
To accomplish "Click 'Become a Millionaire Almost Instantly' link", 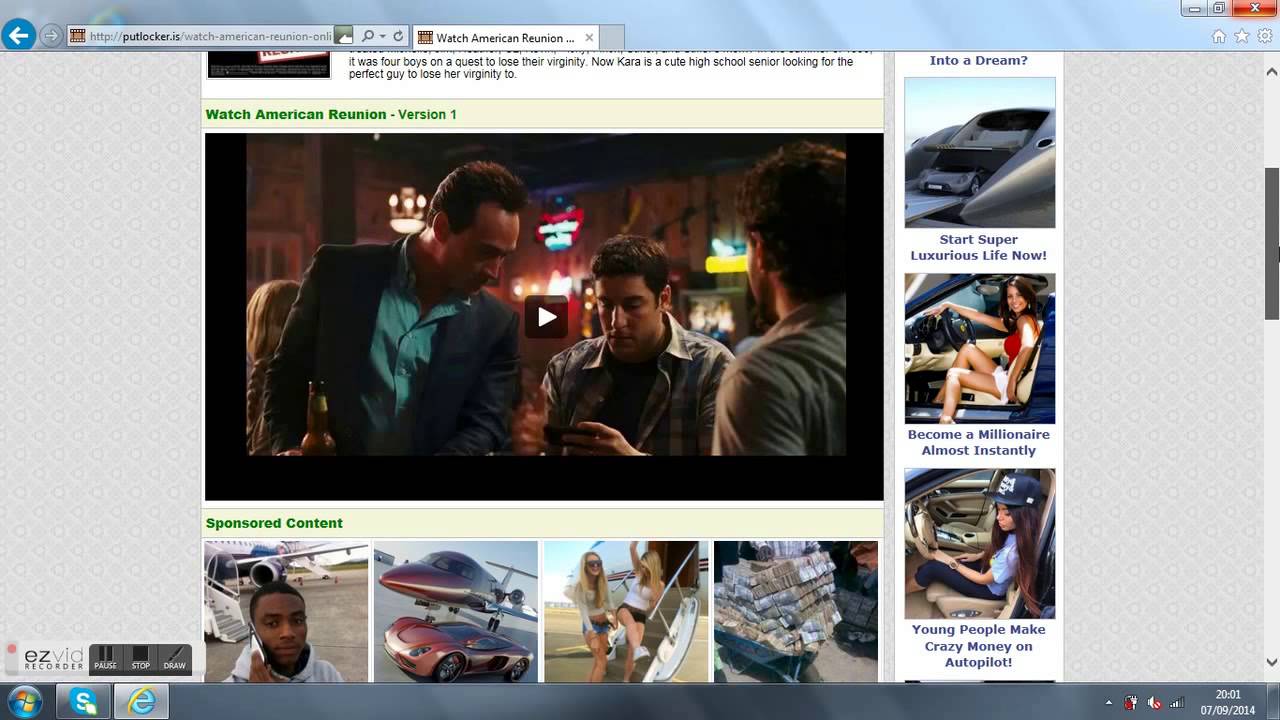I will coord(979,442).
